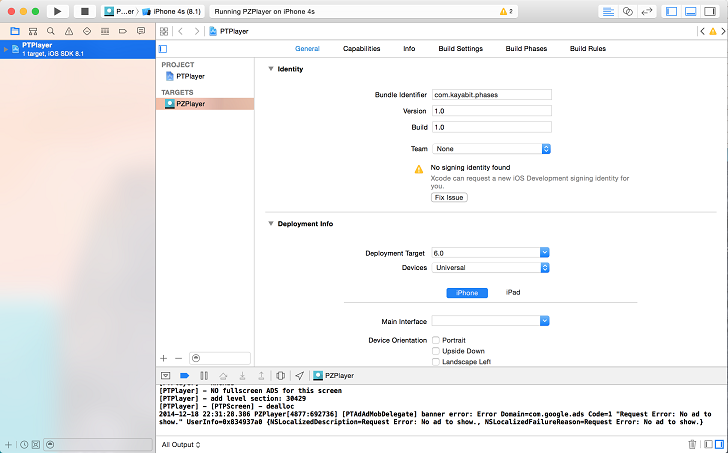Pause program execution in debug bar
The image size is (728, 453).
click(x=203, y=375)
